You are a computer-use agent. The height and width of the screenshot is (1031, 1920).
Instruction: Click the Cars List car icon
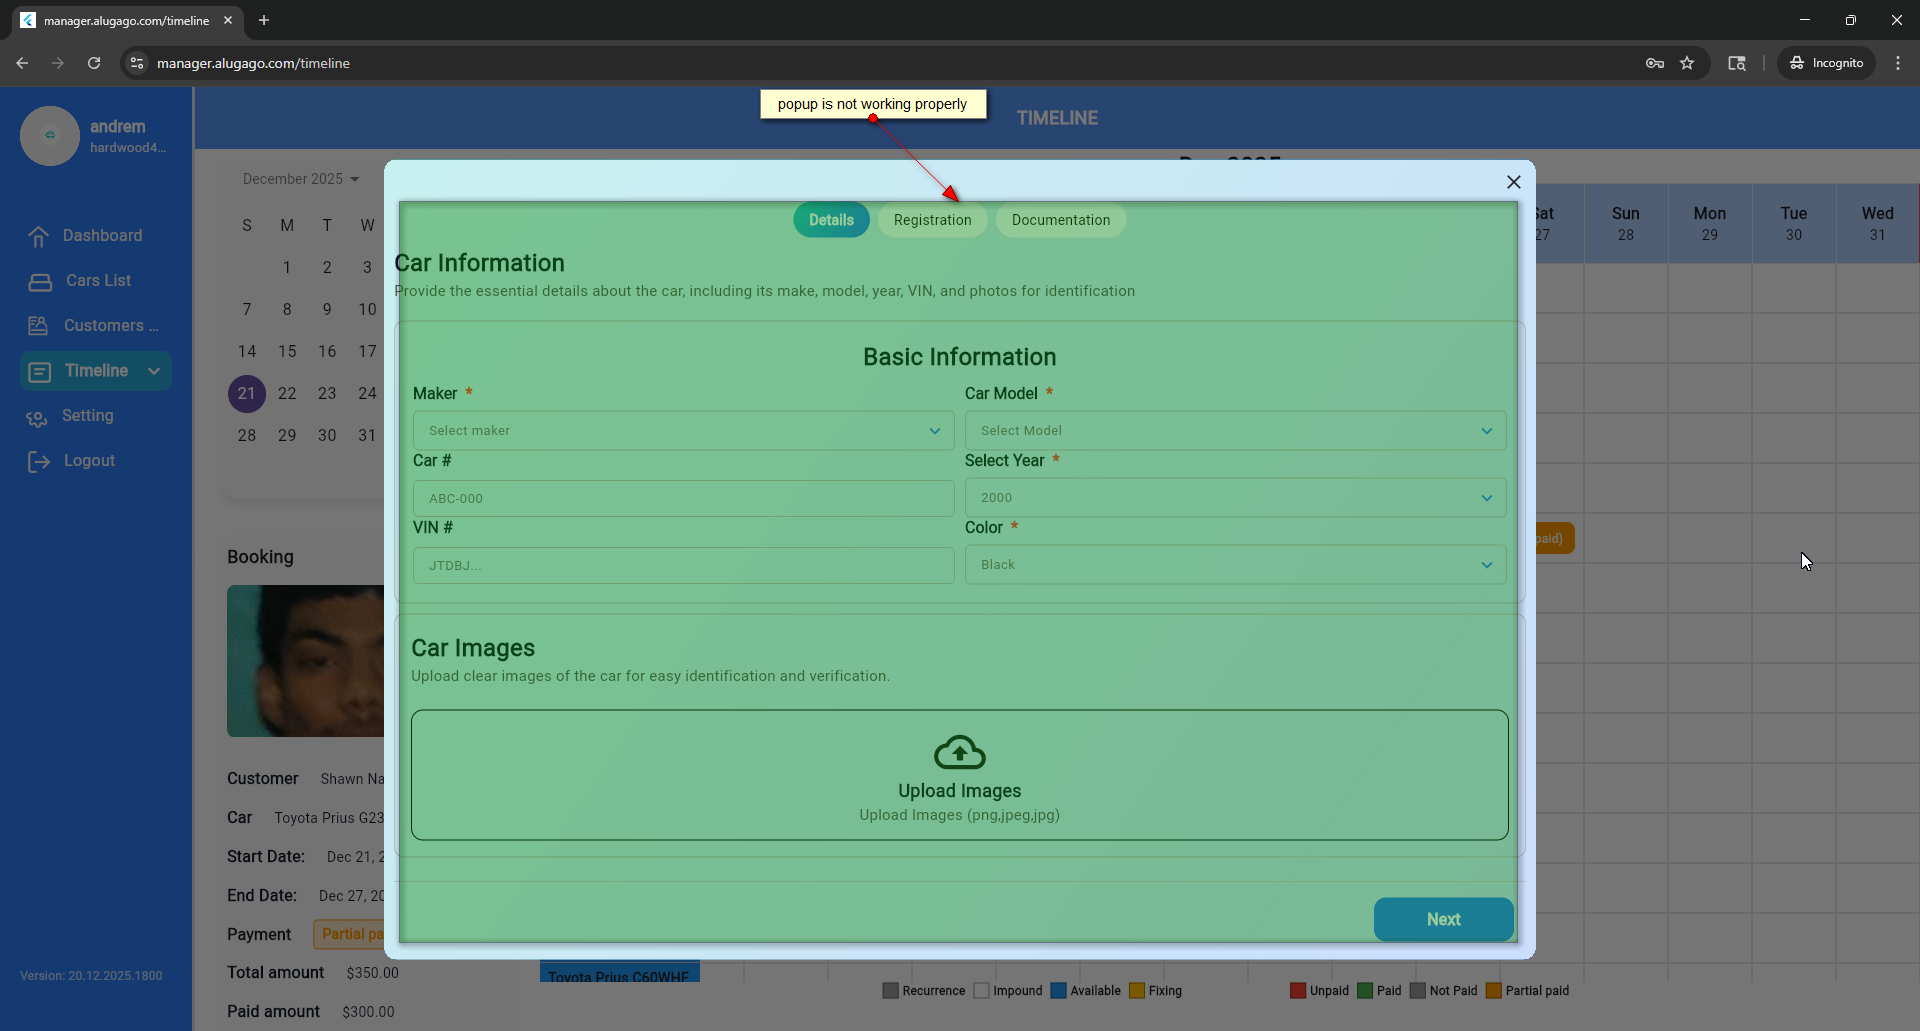tap(40, 282)
